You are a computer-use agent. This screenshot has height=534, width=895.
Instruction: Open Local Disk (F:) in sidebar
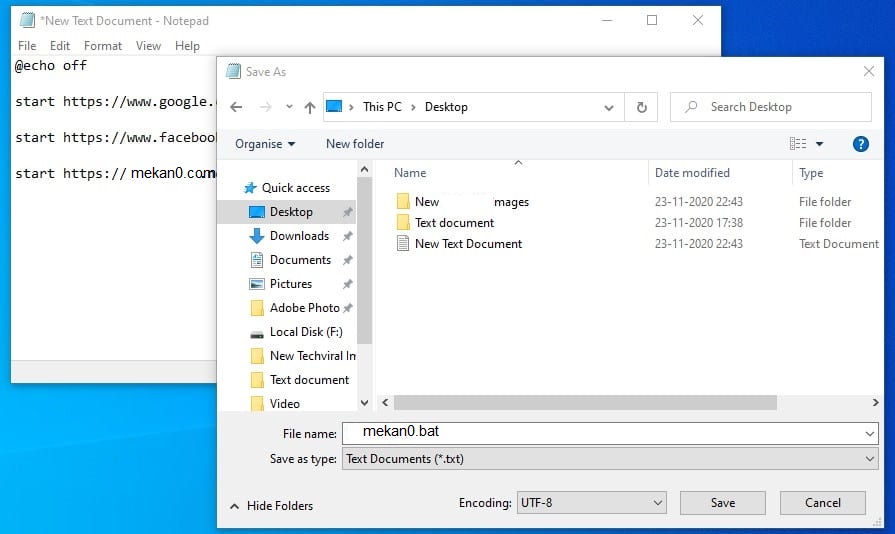[306, 331]
